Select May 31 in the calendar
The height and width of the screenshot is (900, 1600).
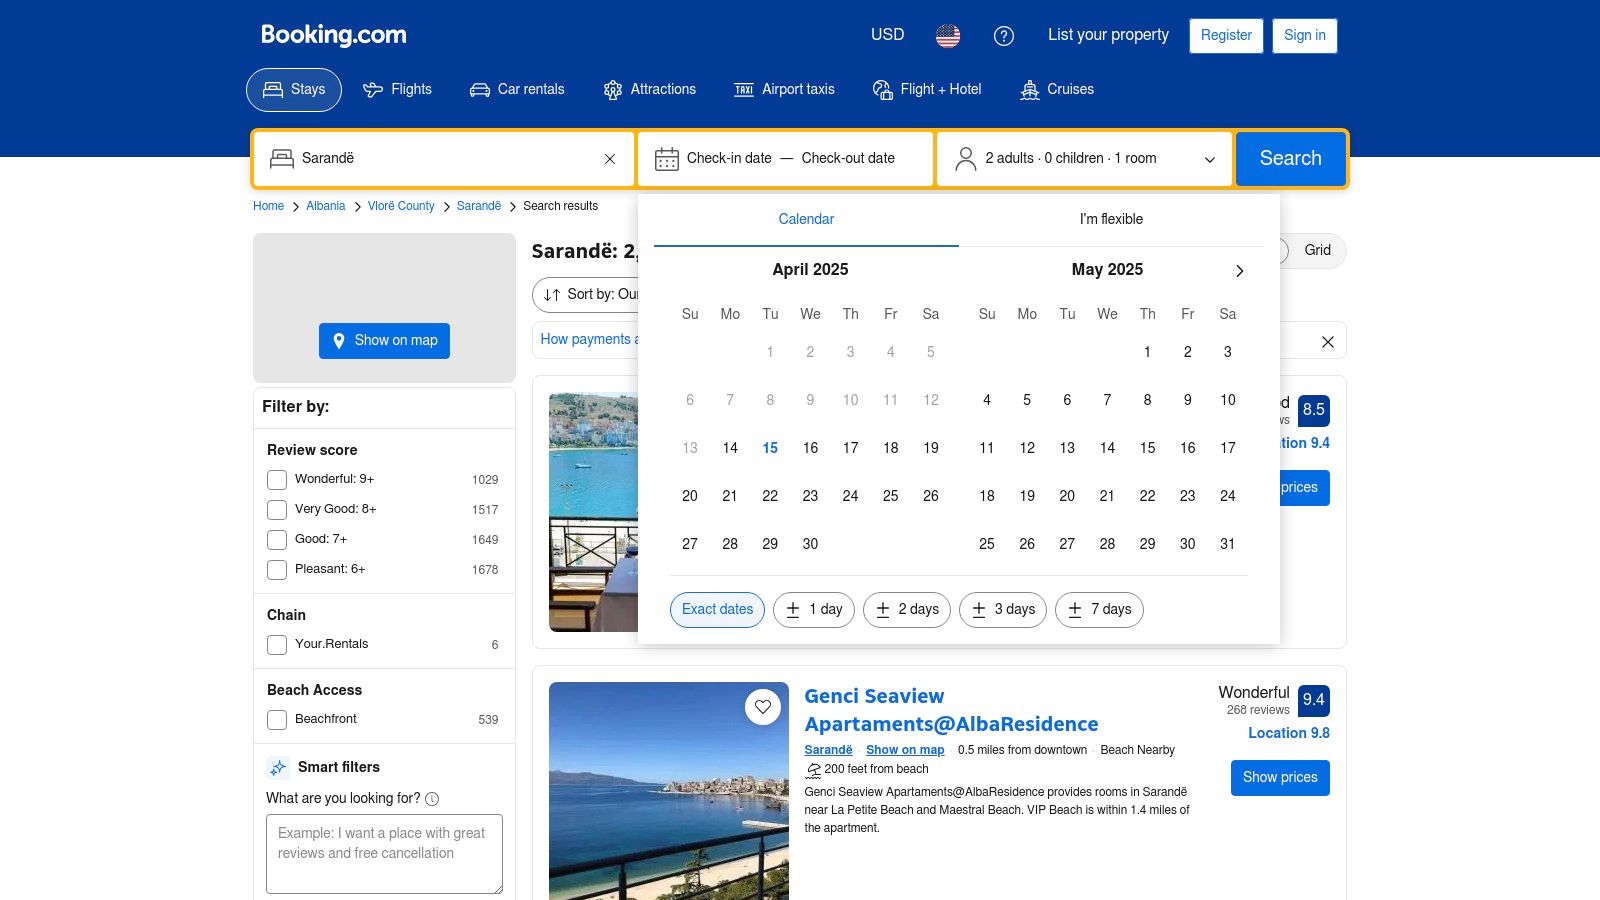(1228, 544)
